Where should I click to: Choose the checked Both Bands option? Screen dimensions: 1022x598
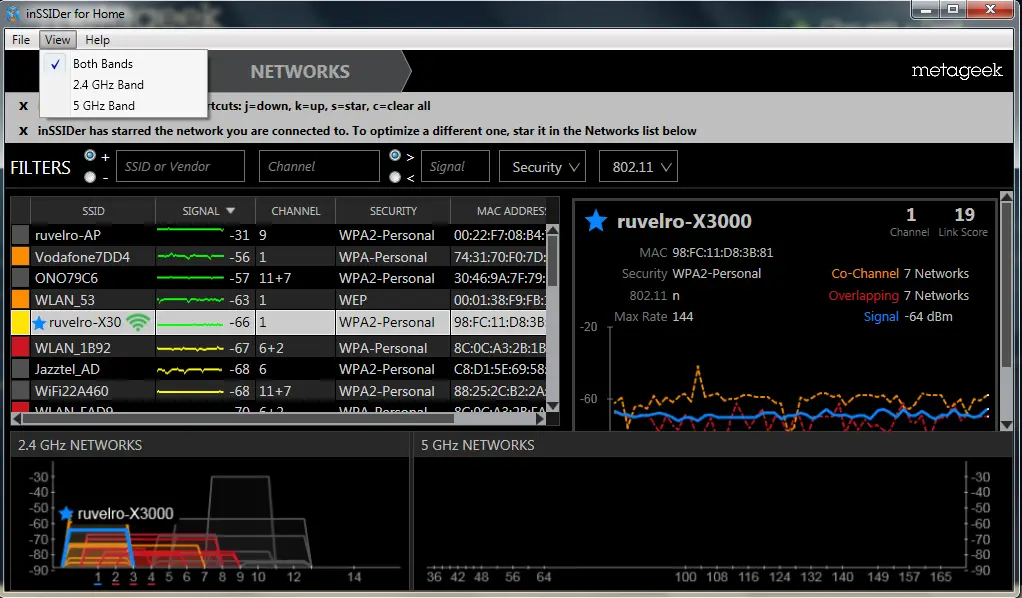pos(124,63)
